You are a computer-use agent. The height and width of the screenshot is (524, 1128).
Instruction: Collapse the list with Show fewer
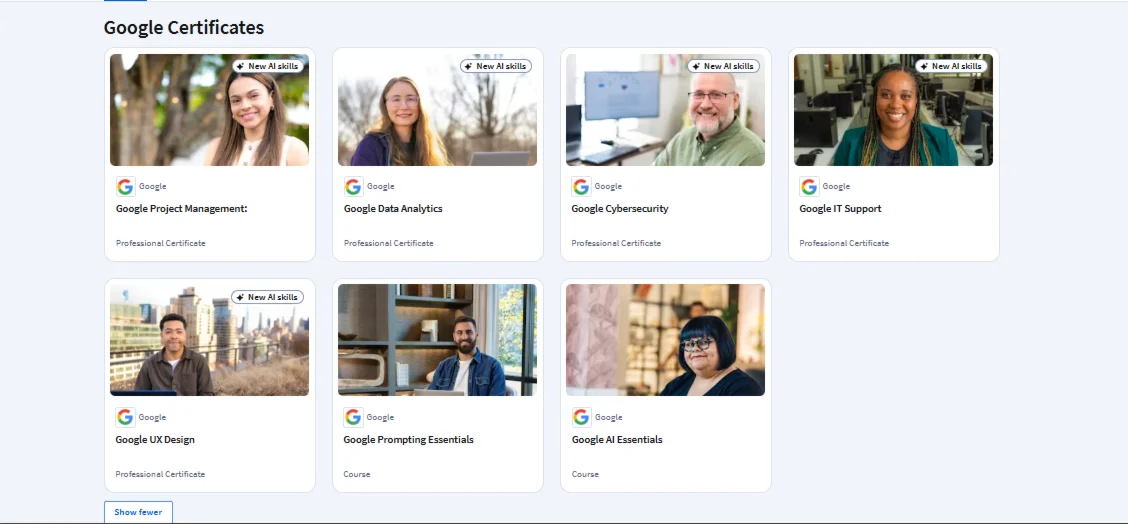point(138,512)
